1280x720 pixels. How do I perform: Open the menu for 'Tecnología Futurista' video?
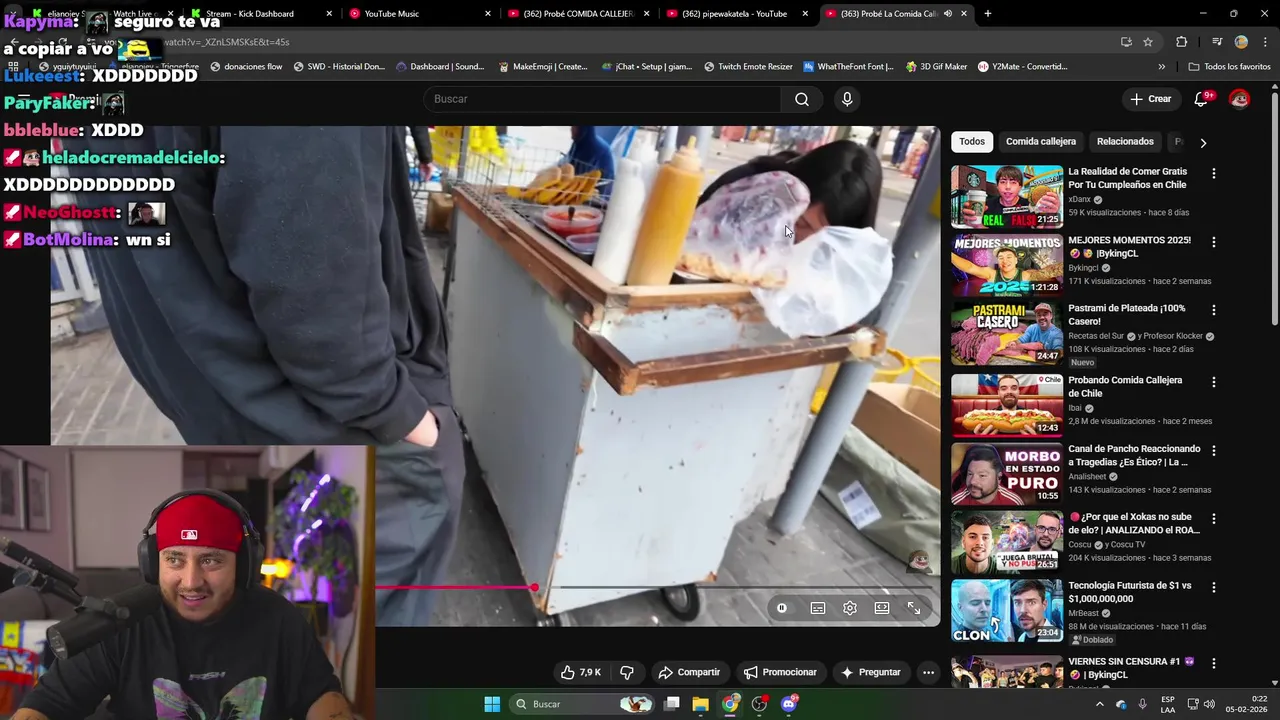click(1214, 587)
